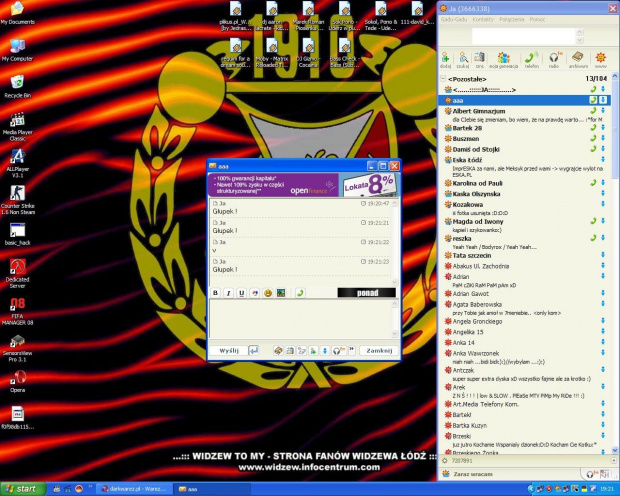Open the SMS toolbar icon in Gadu-Gadu
The image size is (620, 496).
pos(480,60)
